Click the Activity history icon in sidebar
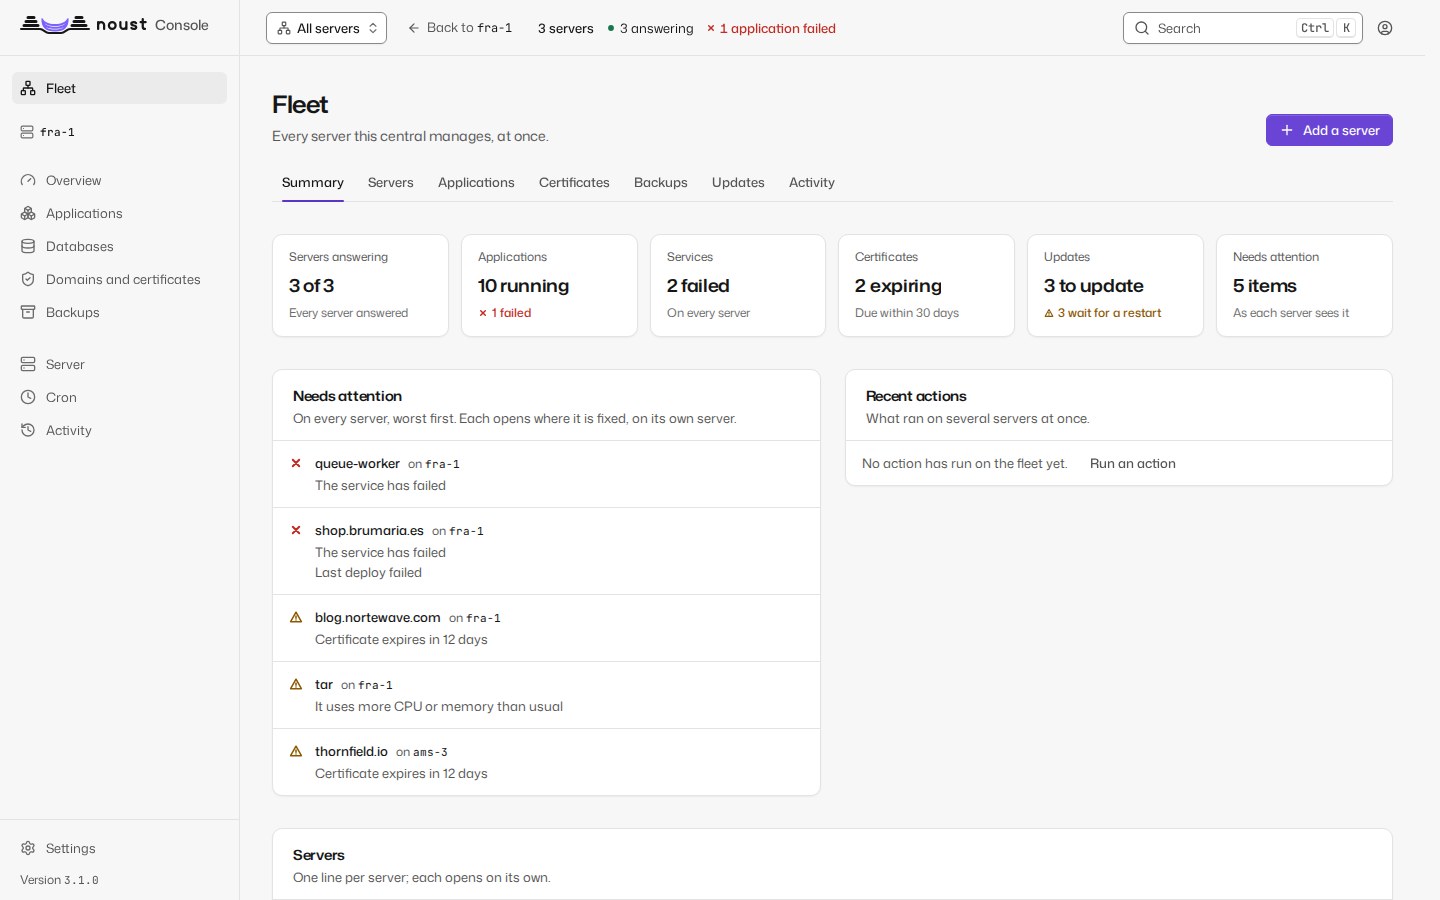This screenshot has width=1440, height=900. click(28, 430)
